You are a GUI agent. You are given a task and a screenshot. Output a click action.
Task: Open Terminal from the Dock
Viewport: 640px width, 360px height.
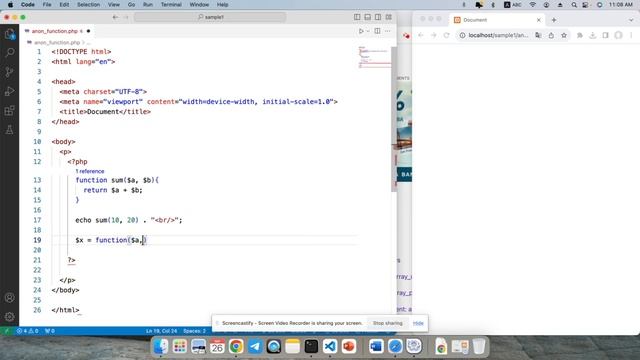[311, 347]
